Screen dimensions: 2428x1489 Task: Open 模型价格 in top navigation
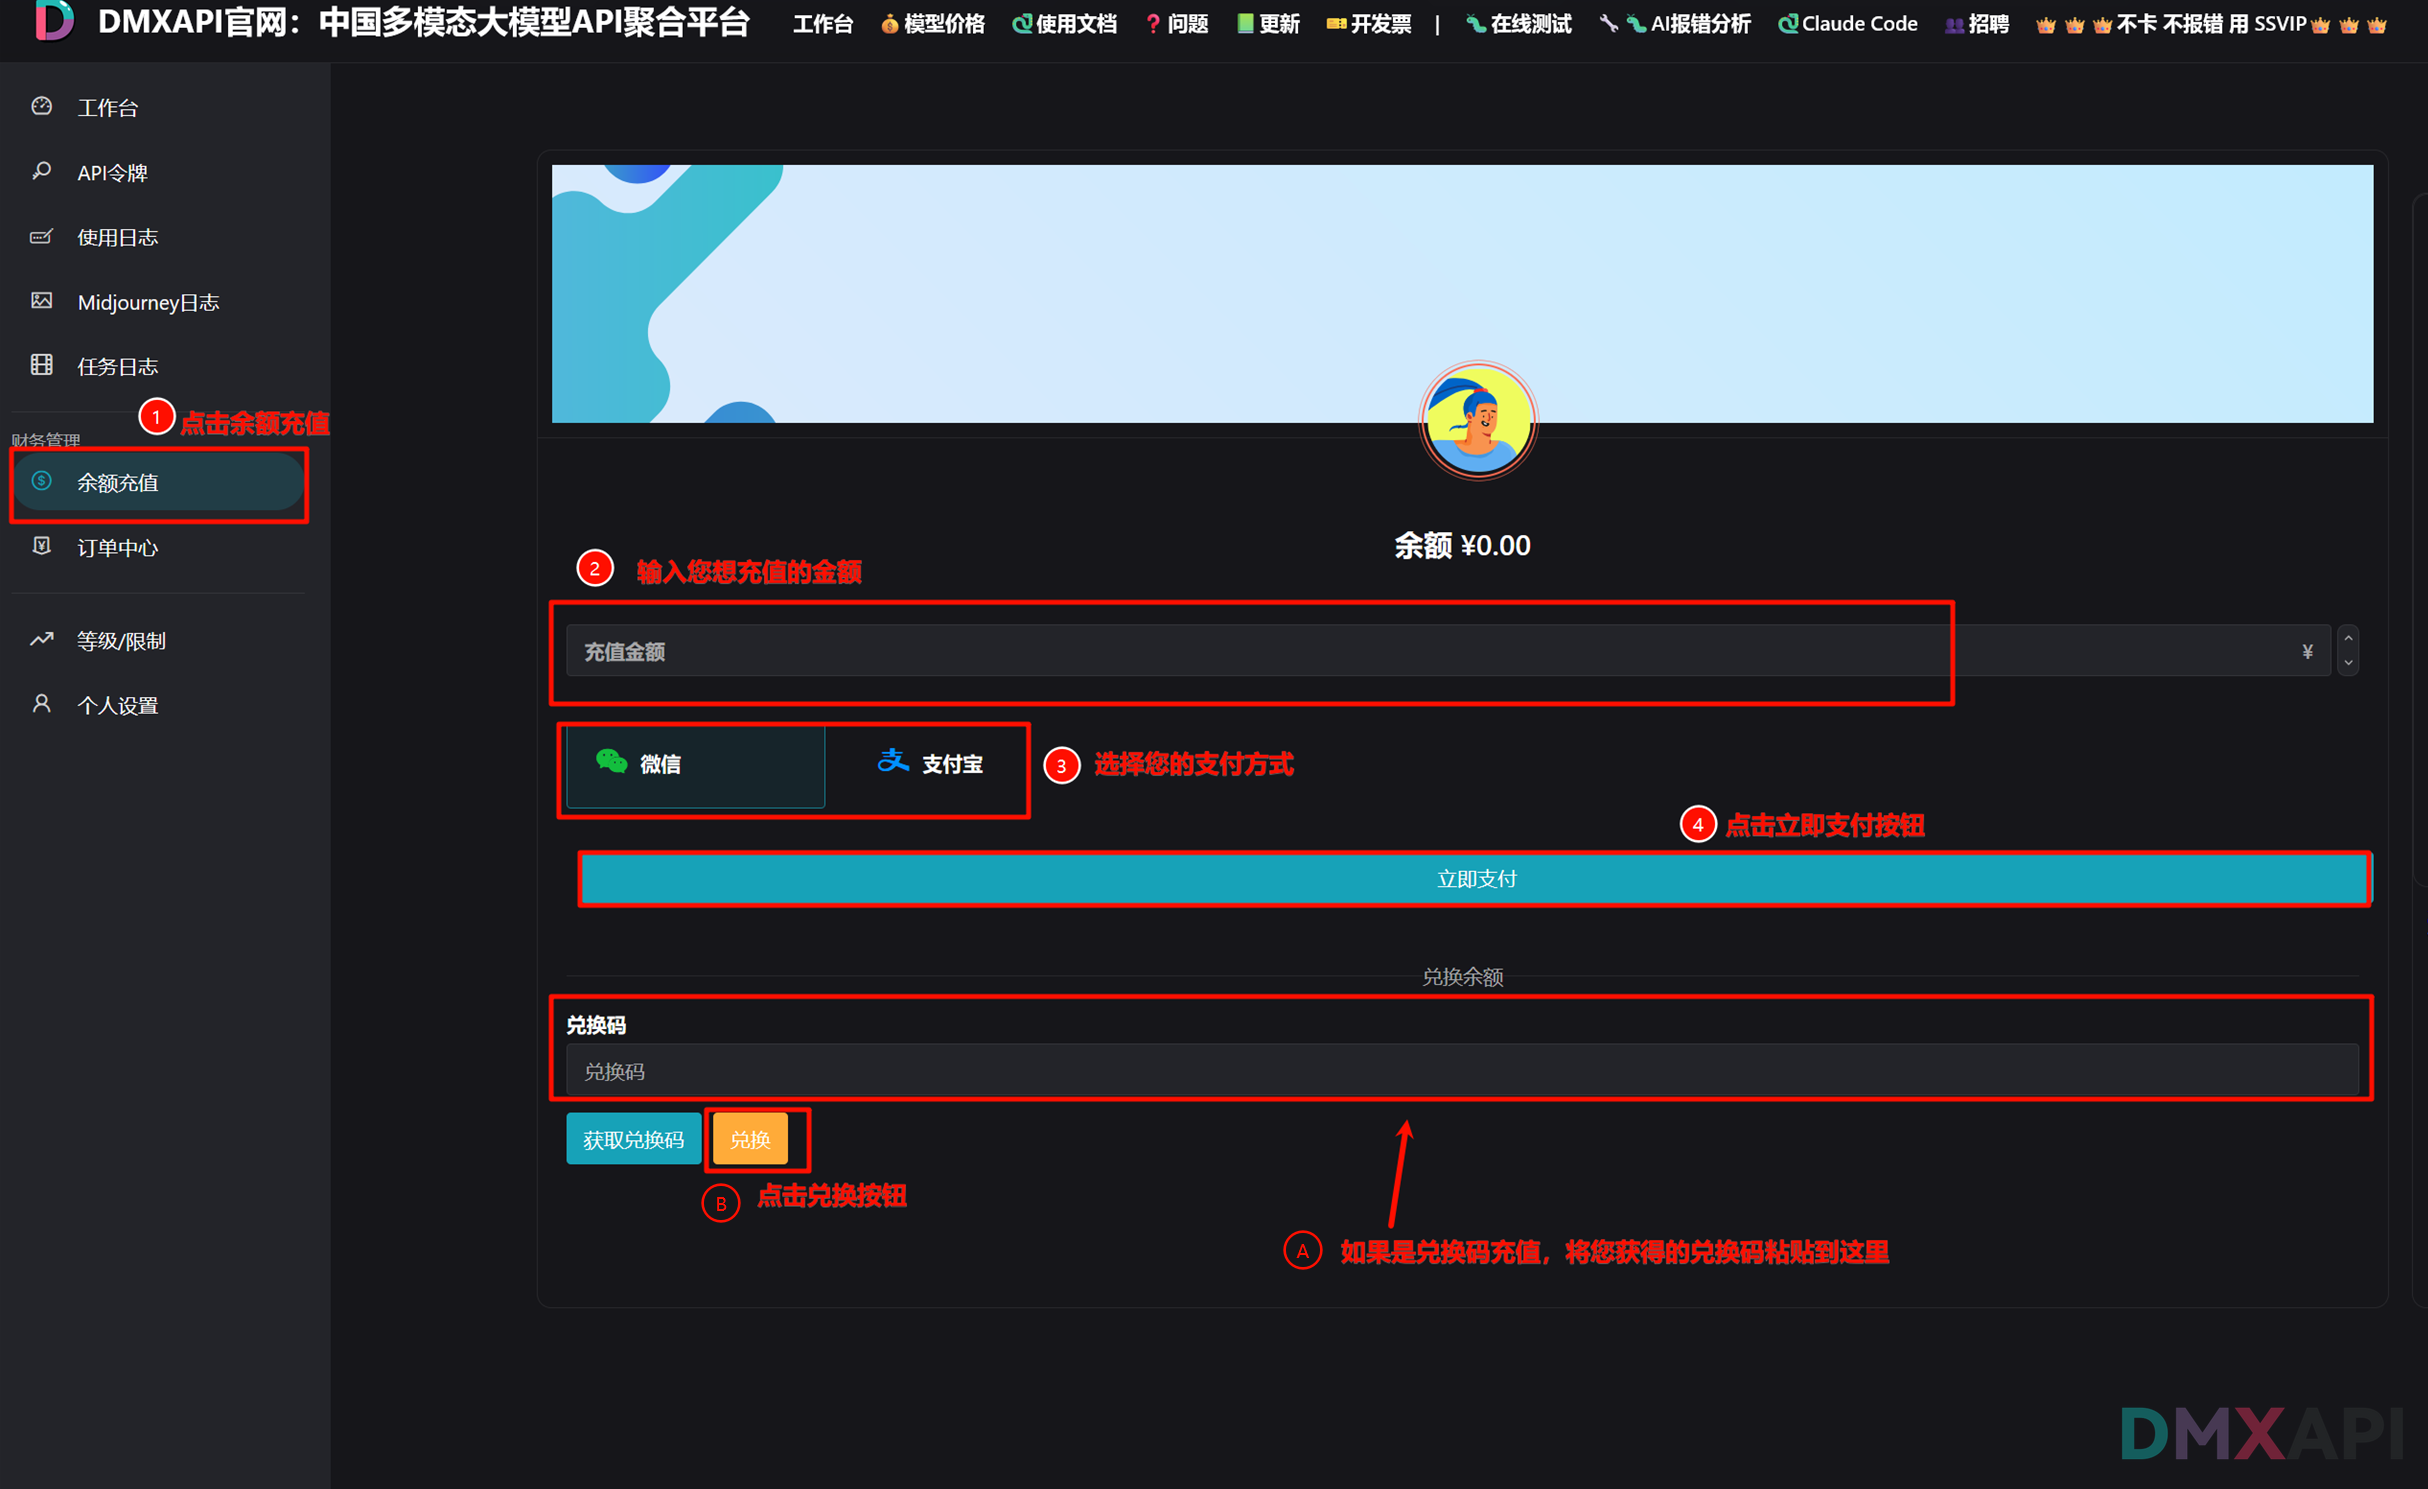coord(933,24)
